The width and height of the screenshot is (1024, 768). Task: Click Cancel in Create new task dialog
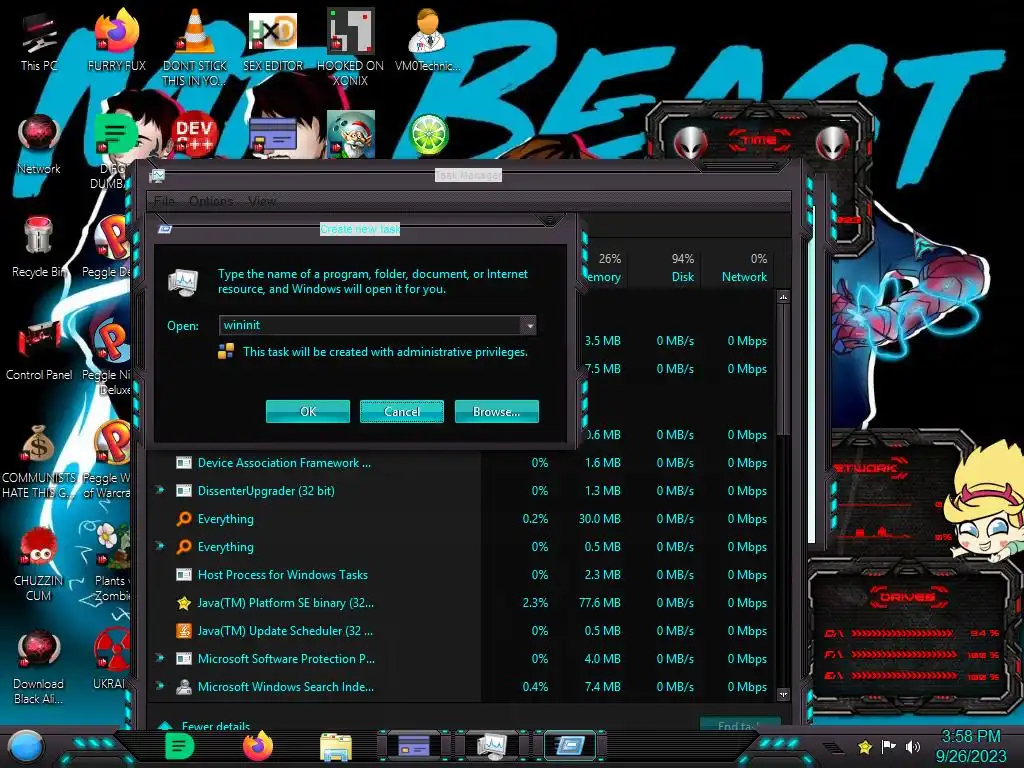click(x=402, y=411)
